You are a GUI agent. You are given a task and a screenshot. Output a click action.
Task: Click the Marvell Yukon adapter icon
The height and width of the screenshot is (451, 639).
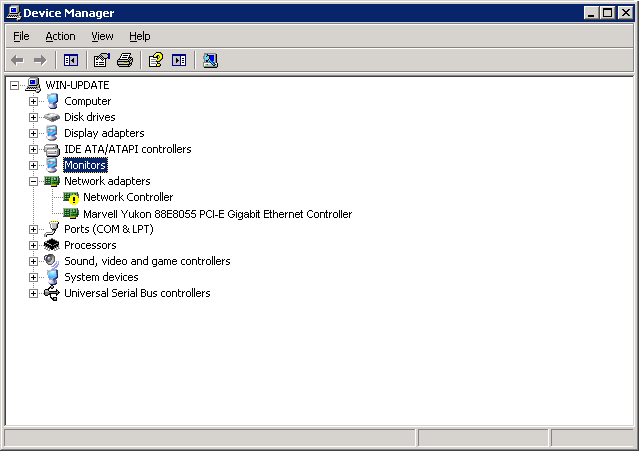click(x=71, y=213)
